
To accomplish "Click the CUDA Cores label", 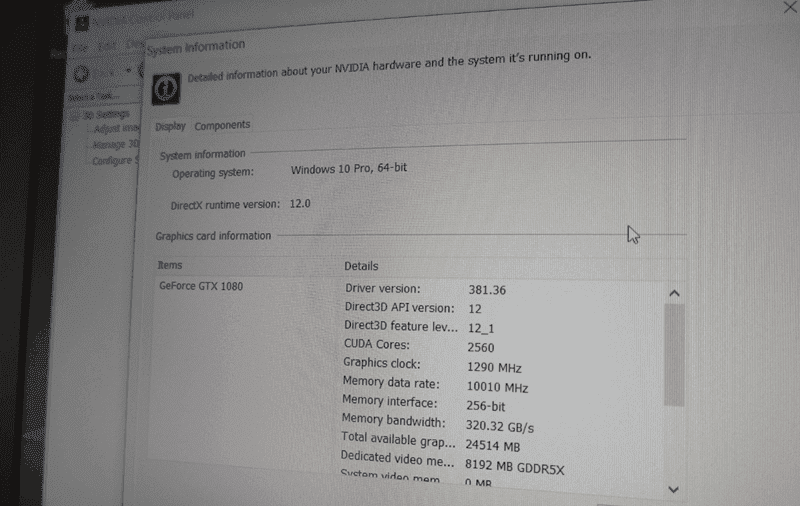I will [377, 344].
